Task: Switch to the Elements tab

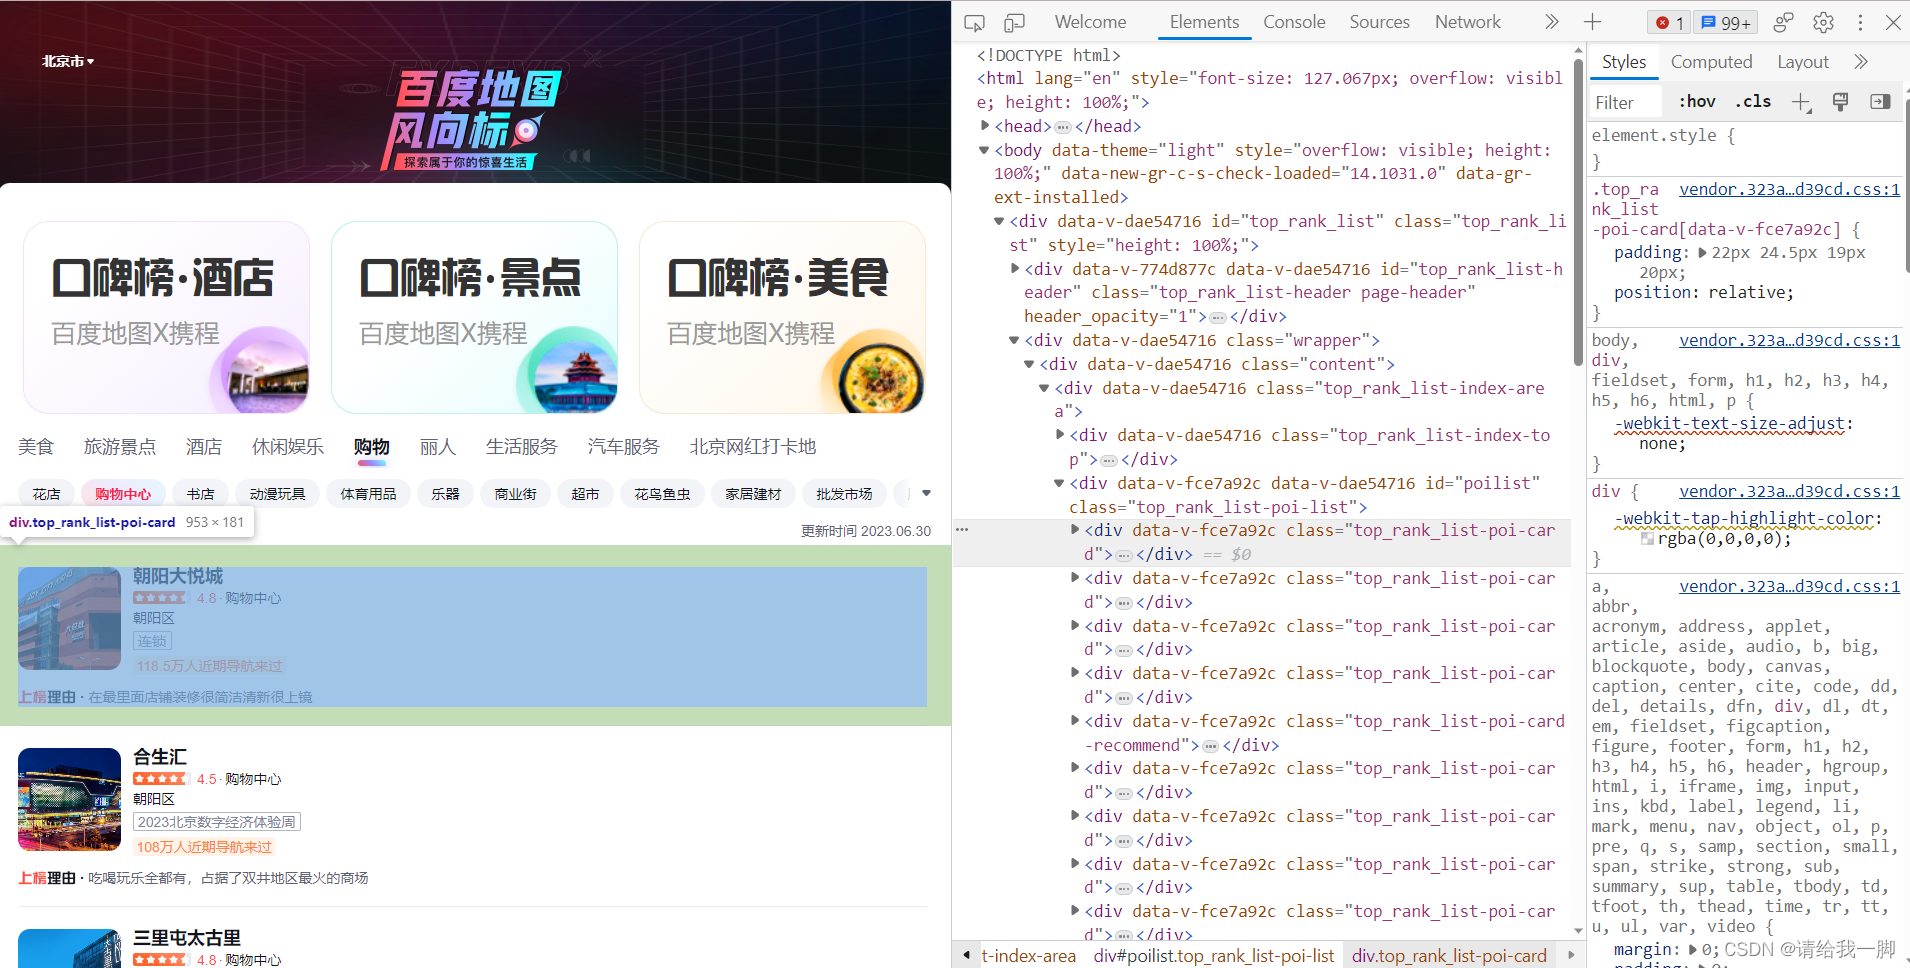Action: 1204,22
